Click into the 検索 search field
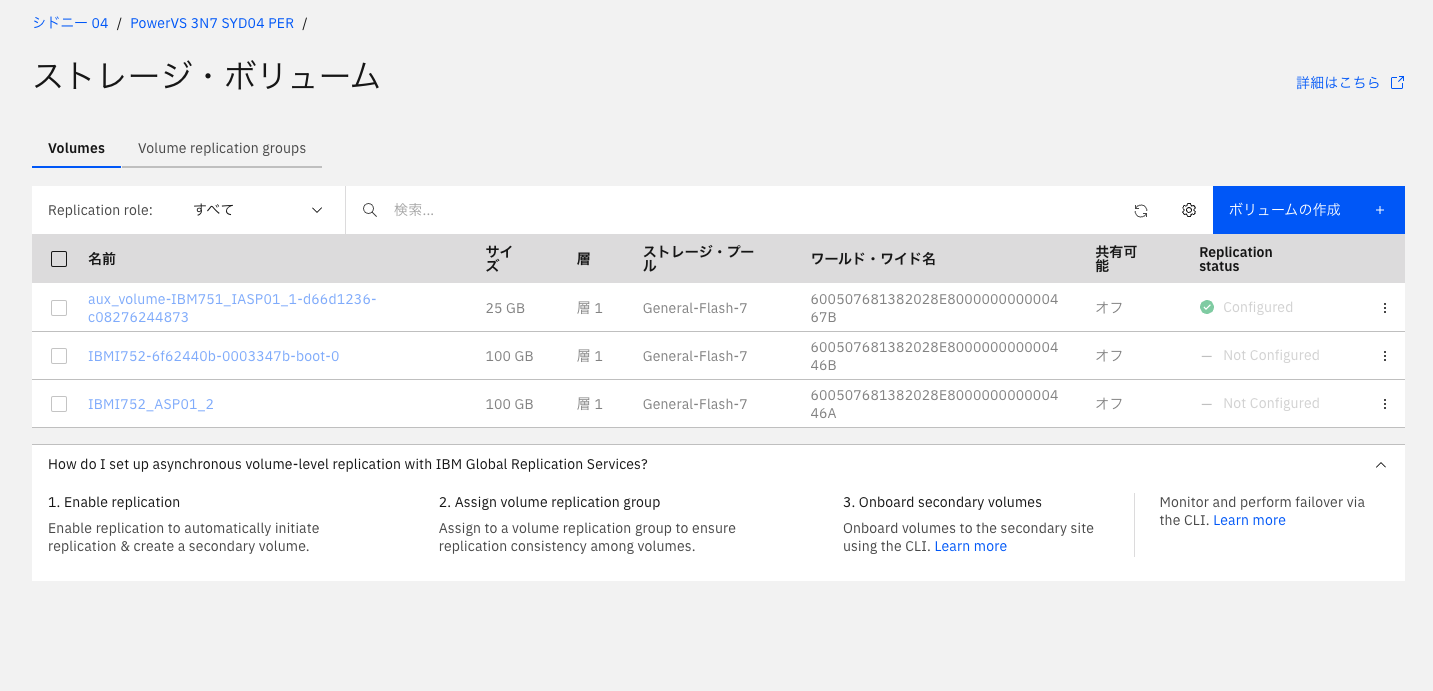1433x691 pixels. tap(750, 210)
